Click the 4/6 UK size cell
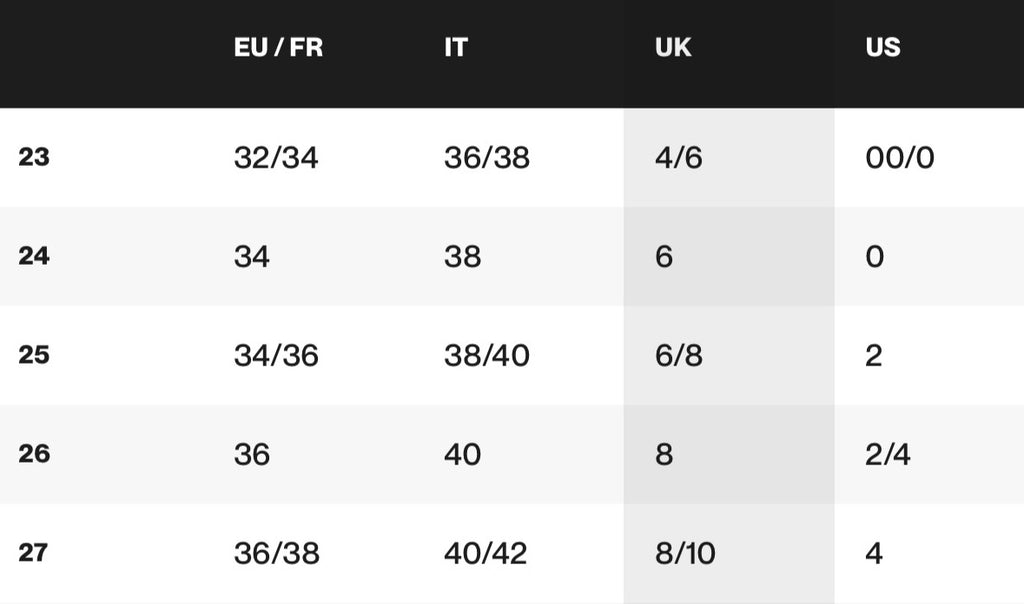 (x=679, y=157)
